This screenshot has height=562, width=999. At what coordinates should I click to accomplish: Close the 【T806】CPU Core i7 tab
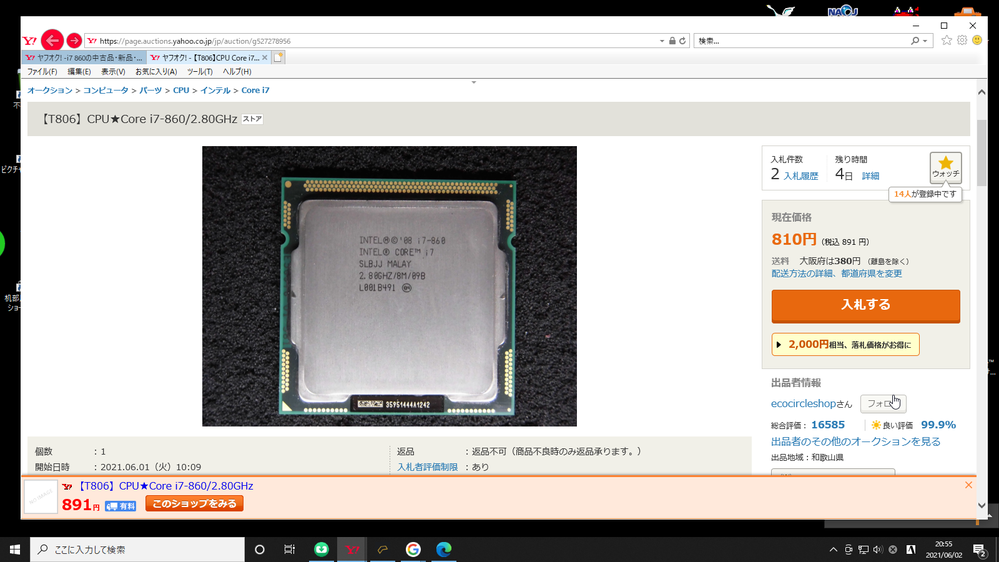265,57
